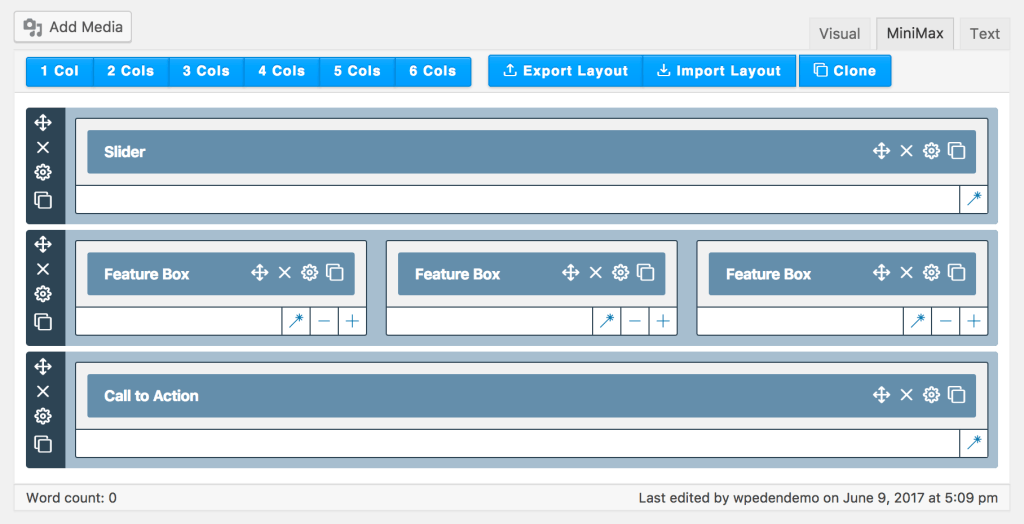
Task: Decrease first Feature Box column width
Action: pyautogui.click(x=324, y=321)
